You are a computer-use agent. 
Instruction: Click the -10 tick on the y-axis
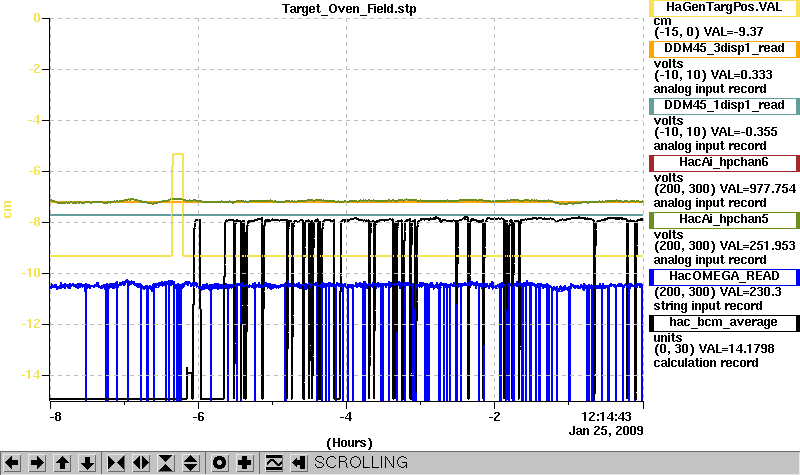tap(31, 273)
